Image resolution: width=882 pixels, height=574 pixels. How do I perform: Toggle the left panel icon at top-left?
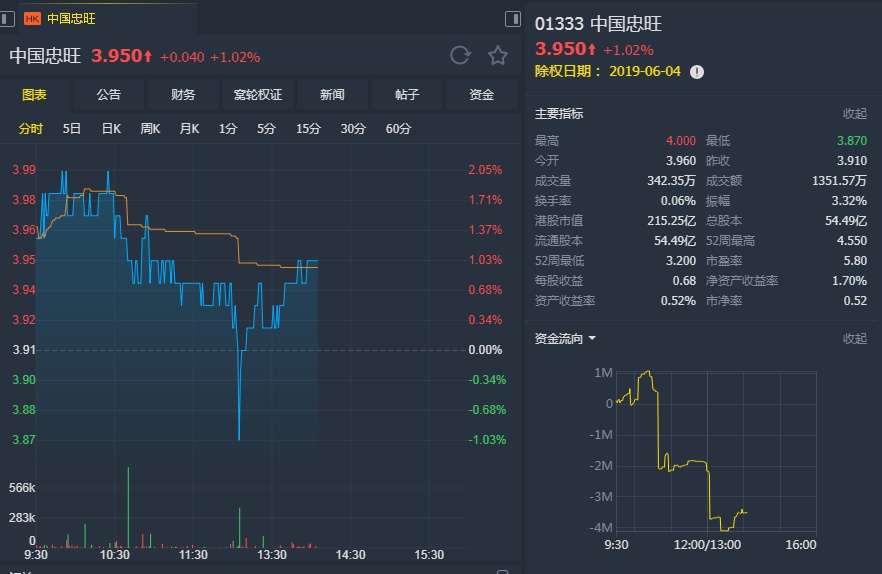pos(10,18)
